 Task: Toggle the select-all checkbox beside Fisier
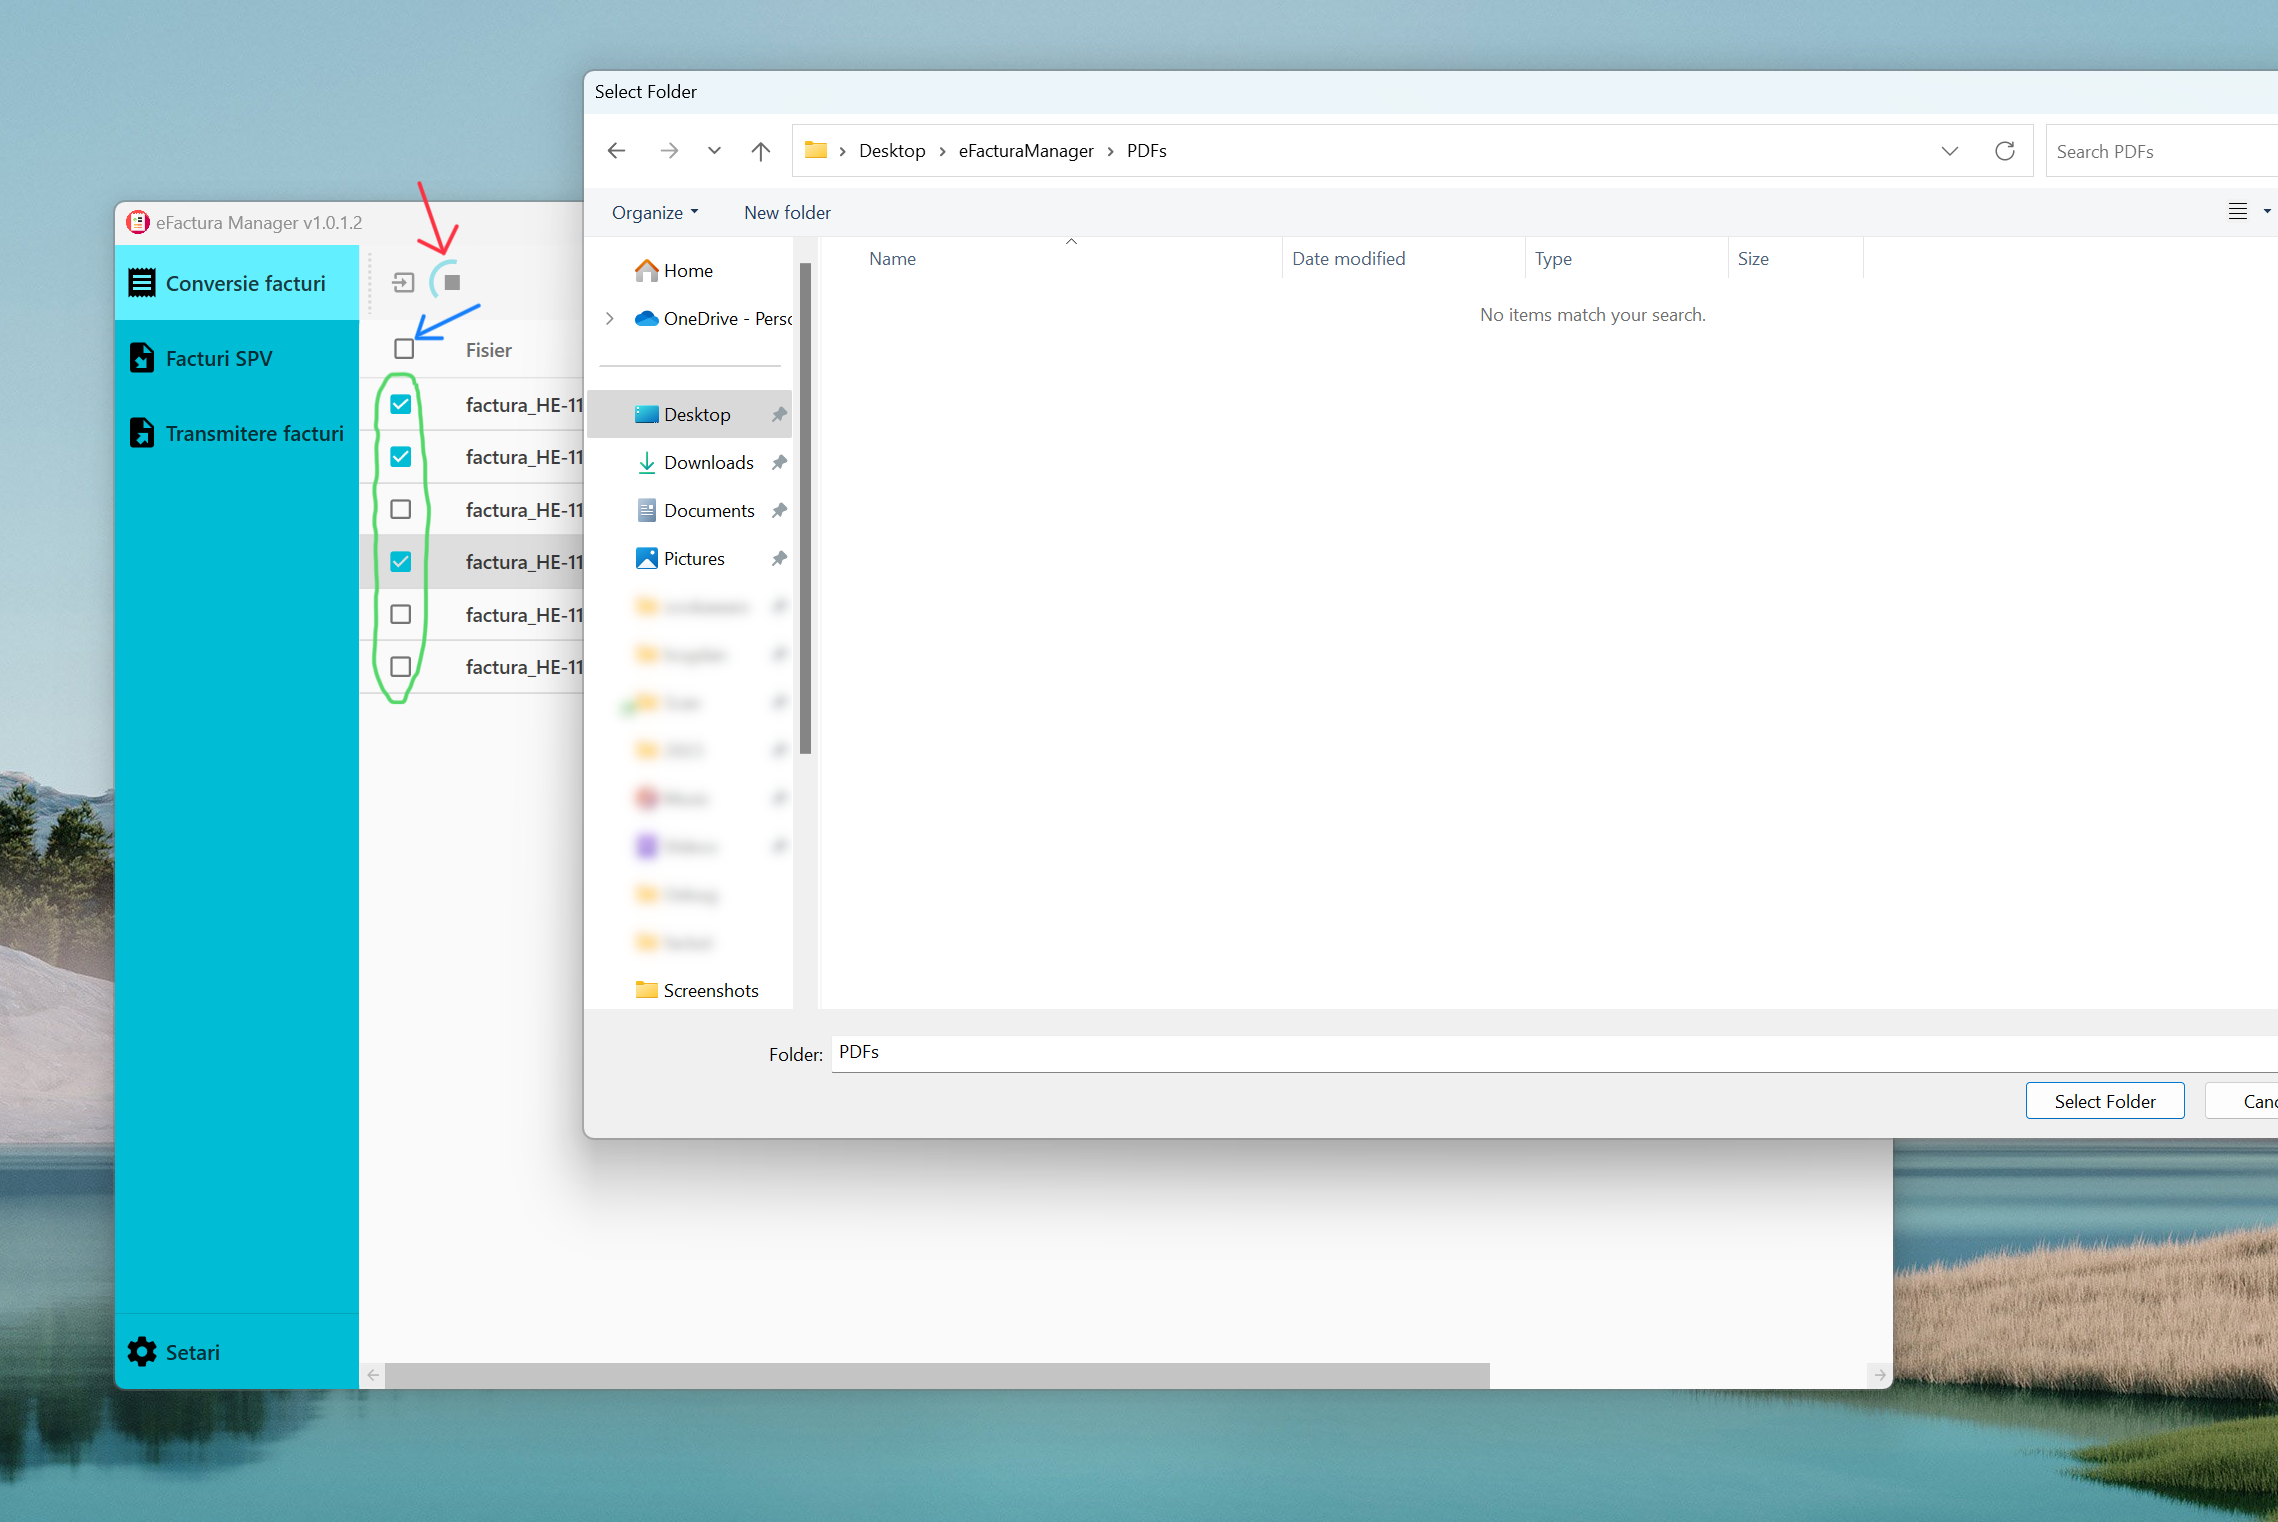pyautogui.click(x=404, y=349)
